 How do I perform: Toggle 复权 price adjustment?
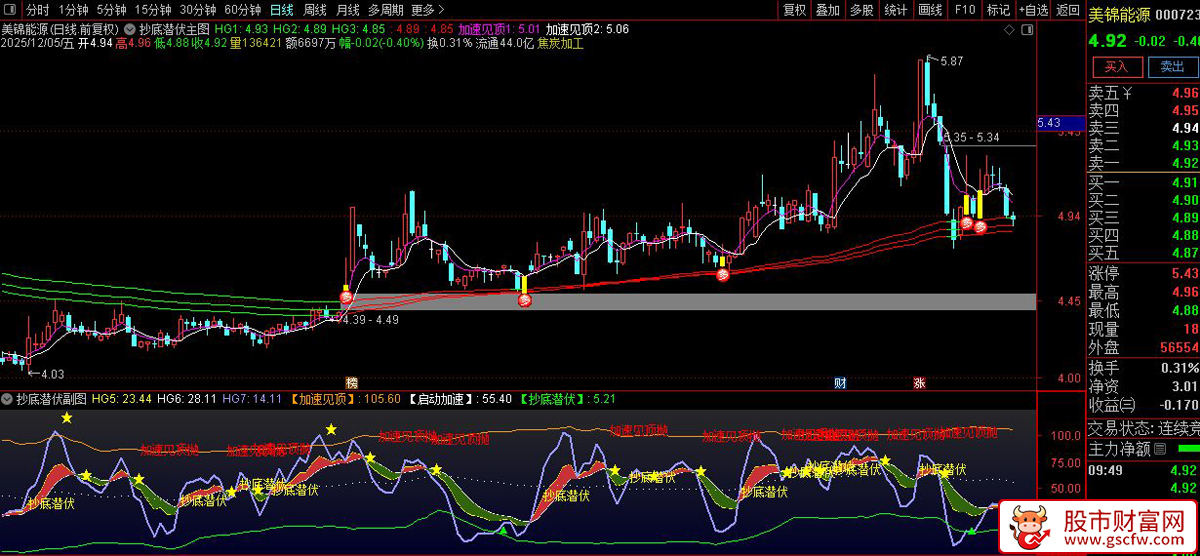pos(794,10)
